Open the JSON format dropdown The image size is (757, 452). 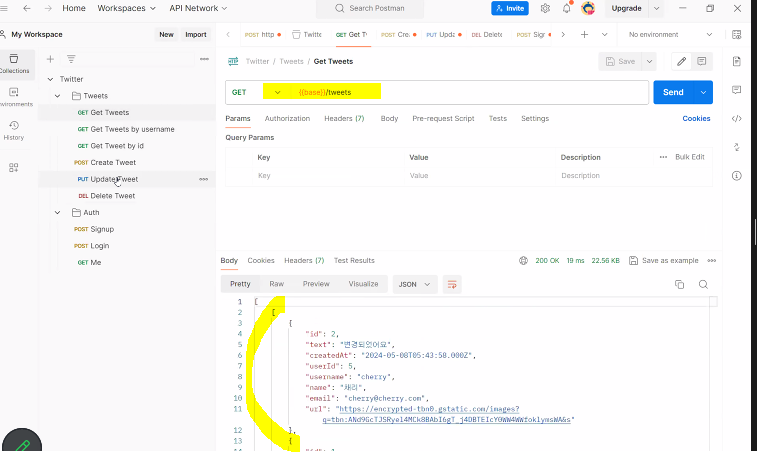[415, 284]
